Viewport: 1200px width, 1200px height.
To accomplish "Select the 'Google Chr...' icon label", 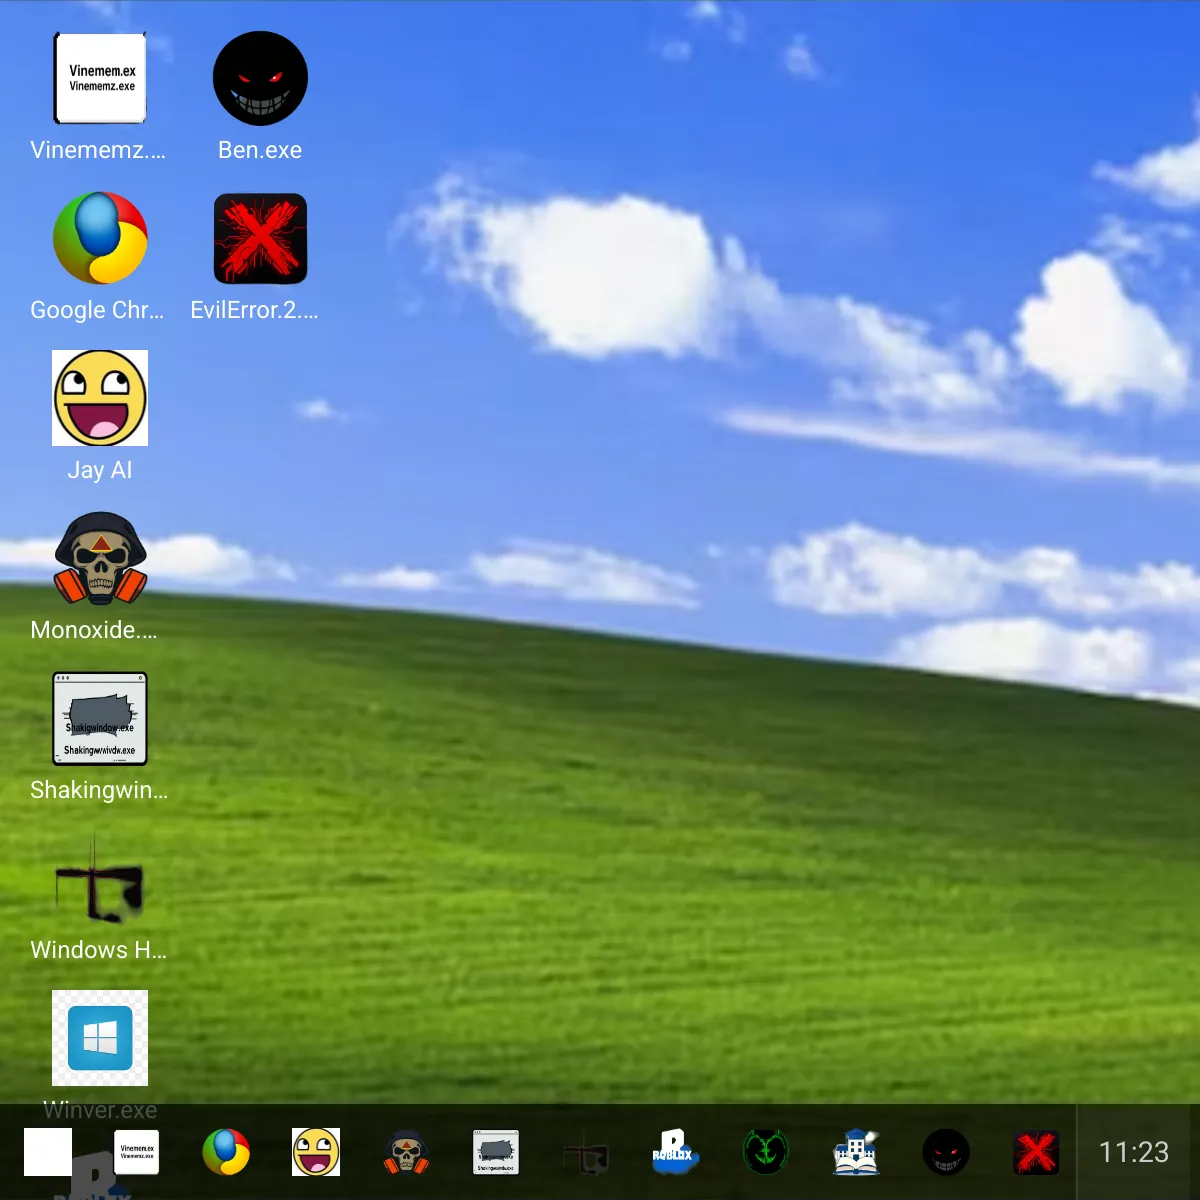I will 97,310.
